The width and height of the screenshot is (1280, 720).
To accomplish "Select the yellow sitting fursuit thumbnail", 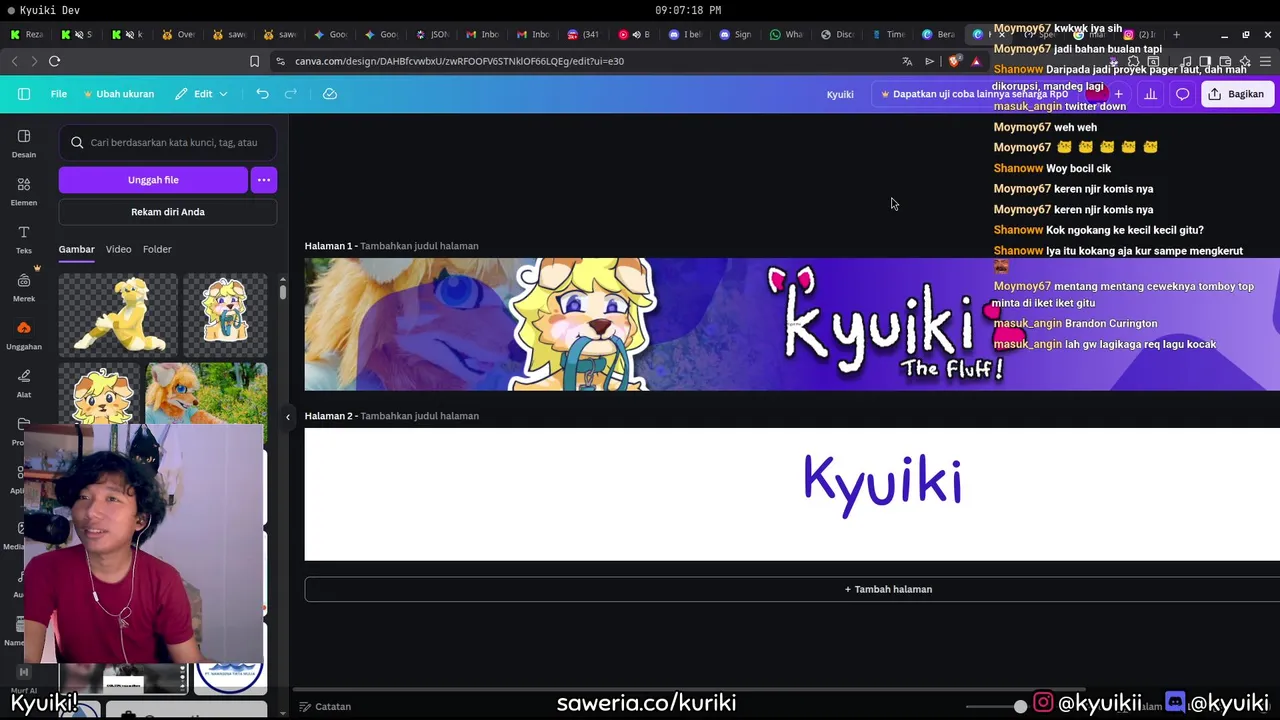I will tap(118, 316).
